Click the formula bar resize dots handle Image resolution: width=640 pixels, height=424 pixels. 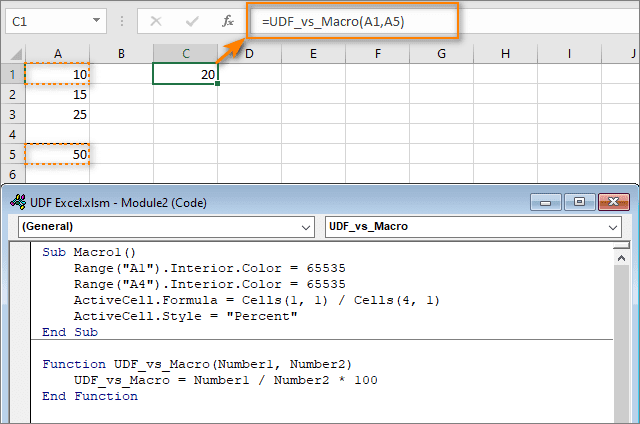click(x=122, y=21)
